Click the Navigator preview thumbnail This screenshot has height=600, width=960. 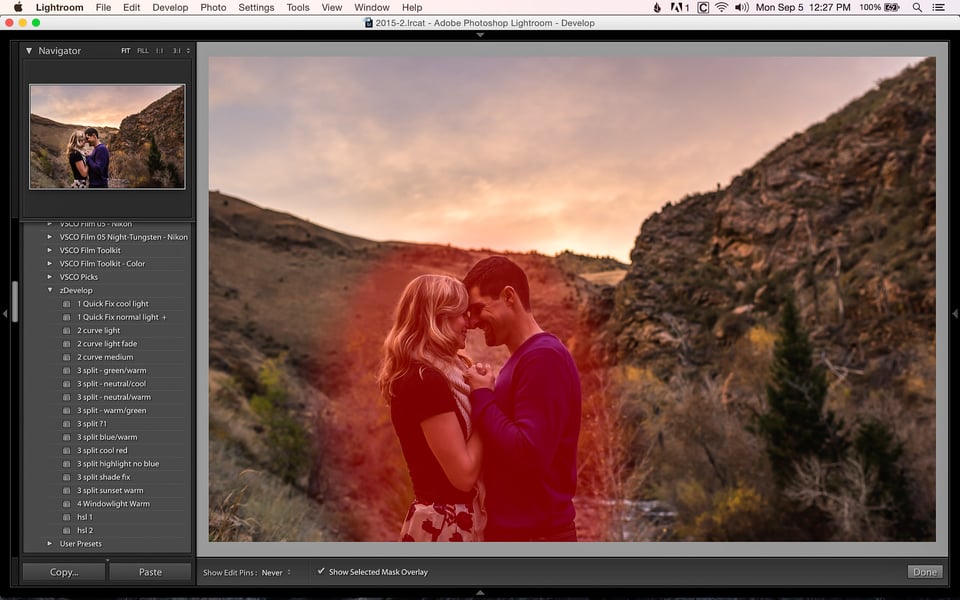(107, 137)
